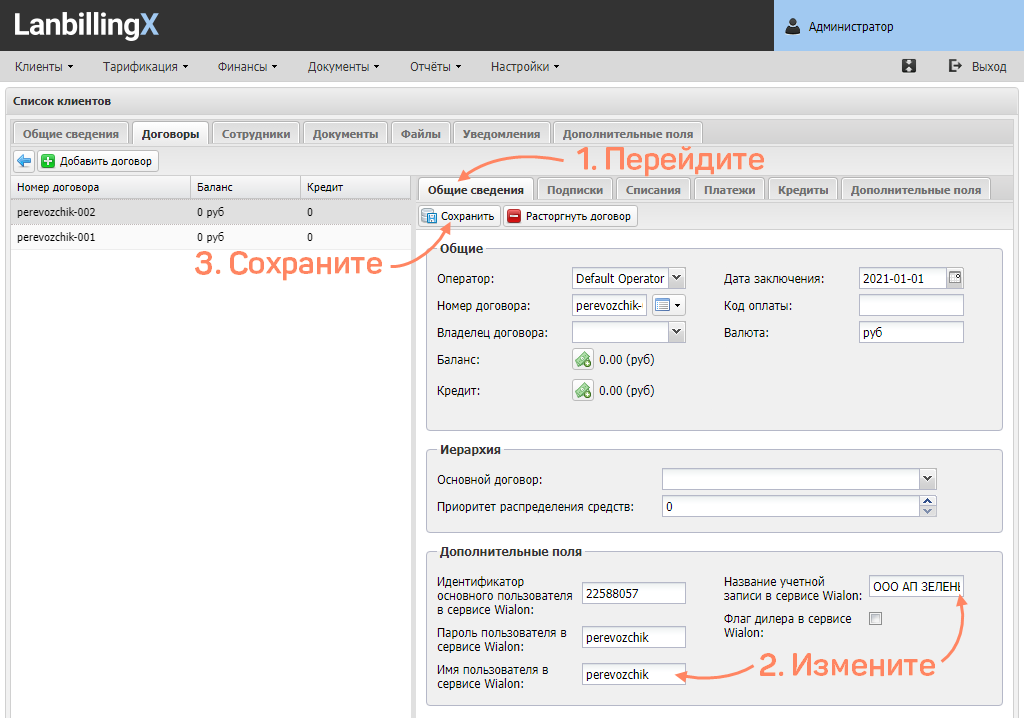This screenshot has width=1024, height=718.
Task: Click the Wialon identifier field 22588057
Action: click(x=633, y=593)
